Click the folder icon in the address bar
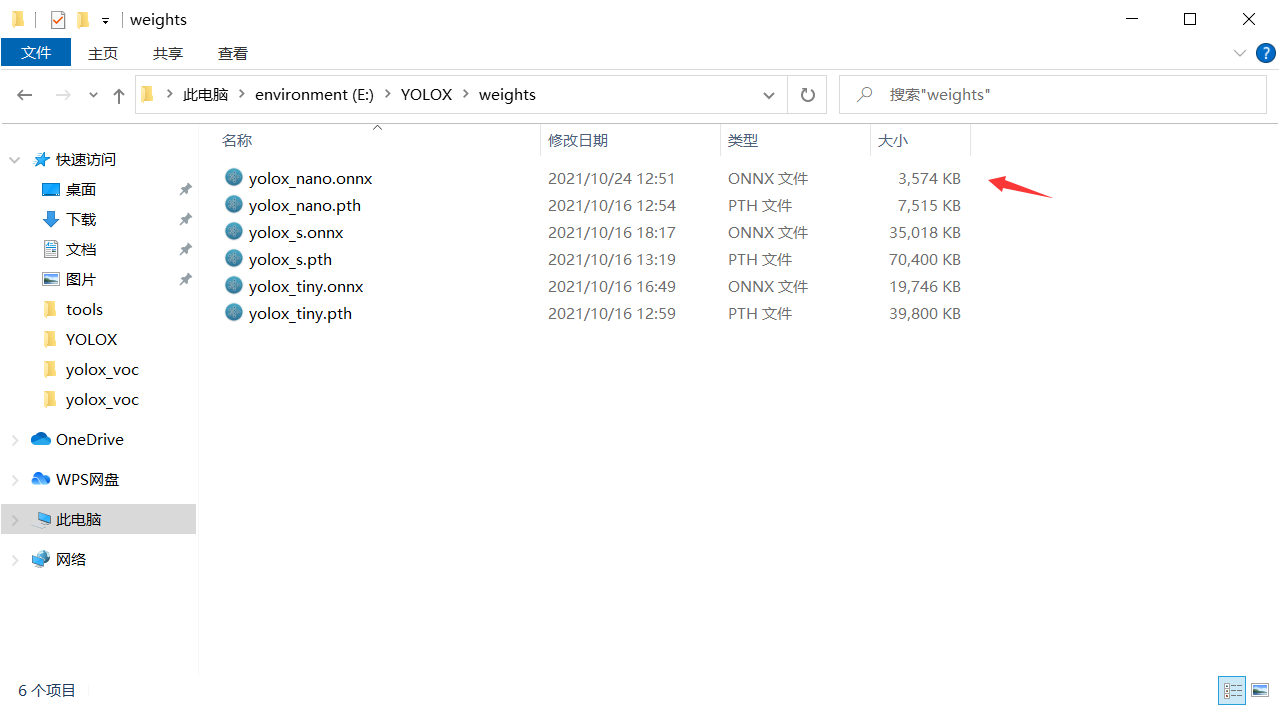This screenshot has height=706, width=1280. tap(147, 93)
